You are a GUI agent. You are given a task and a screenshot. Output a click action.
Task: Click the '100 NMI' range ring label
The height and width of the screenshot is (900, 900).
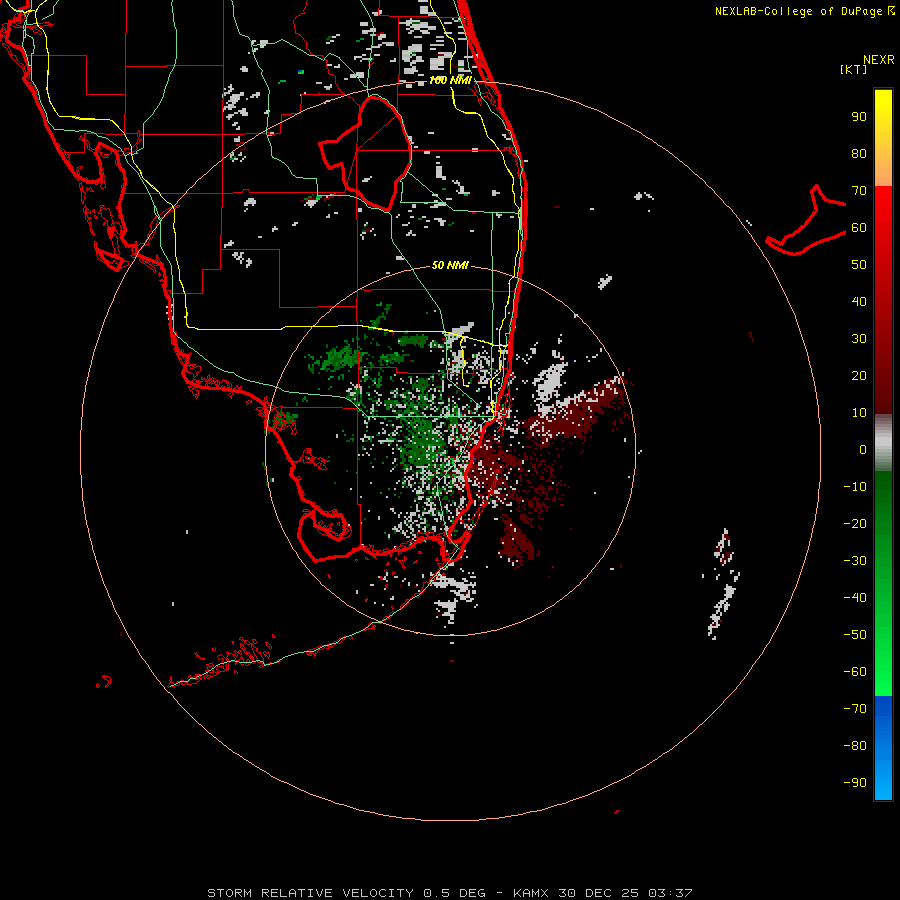point(450,80)
